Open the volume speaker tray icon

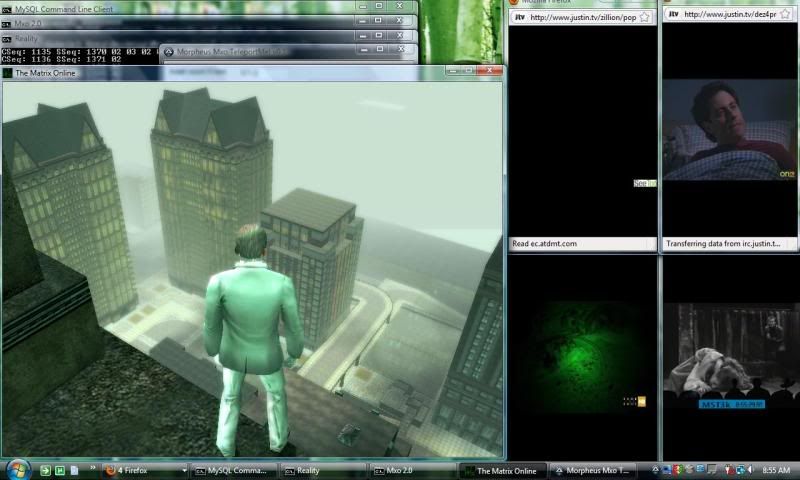click(x=751, y=470)
